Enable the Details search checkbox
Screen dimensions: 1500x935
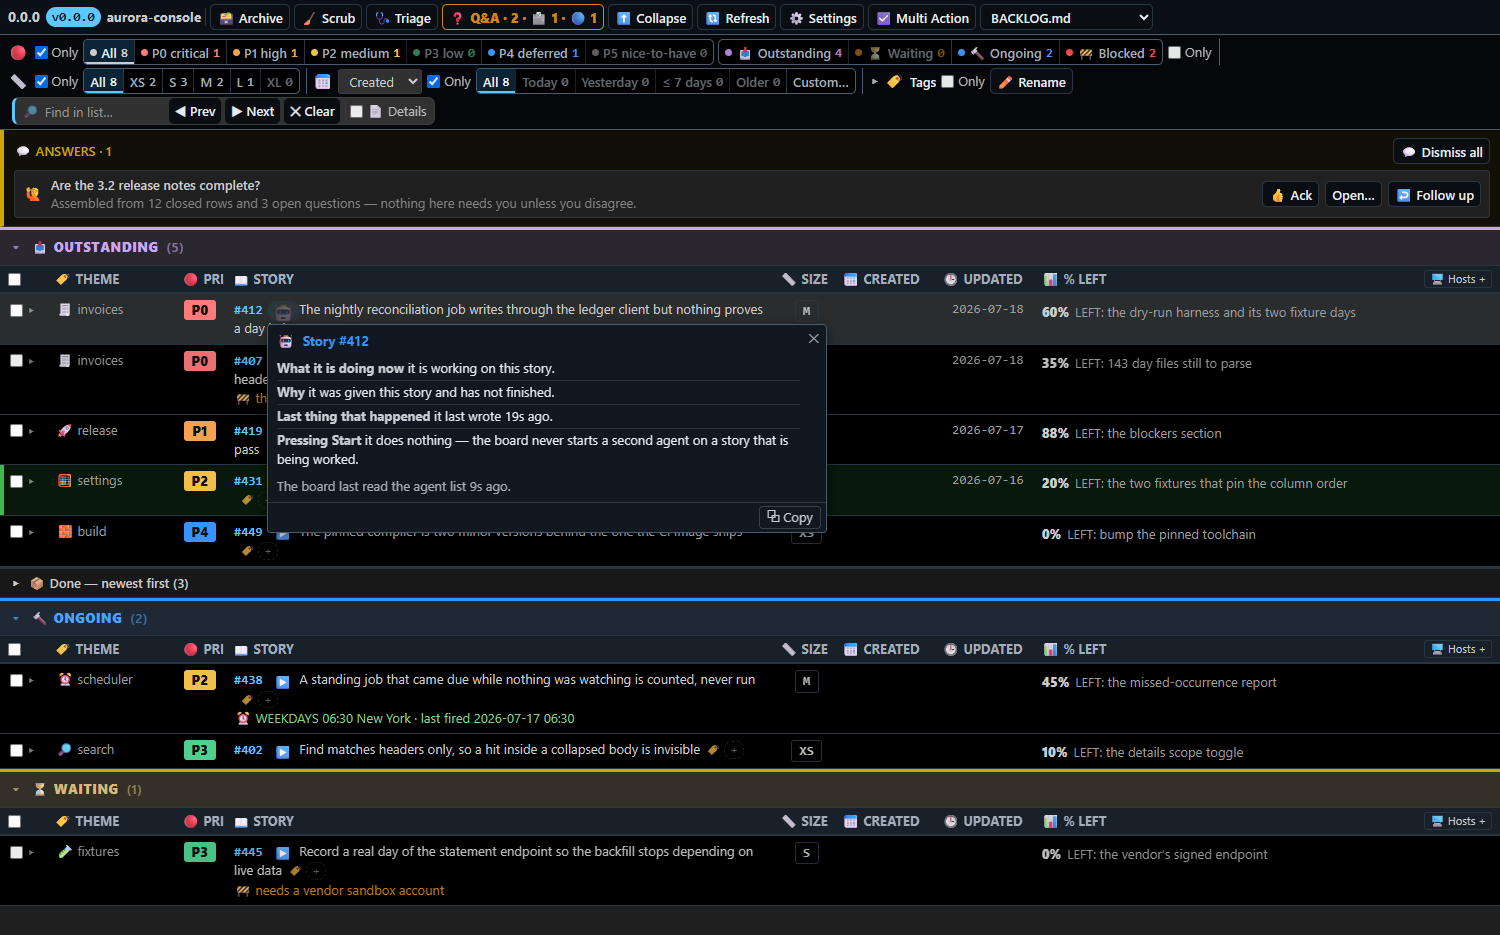(356, 112)
